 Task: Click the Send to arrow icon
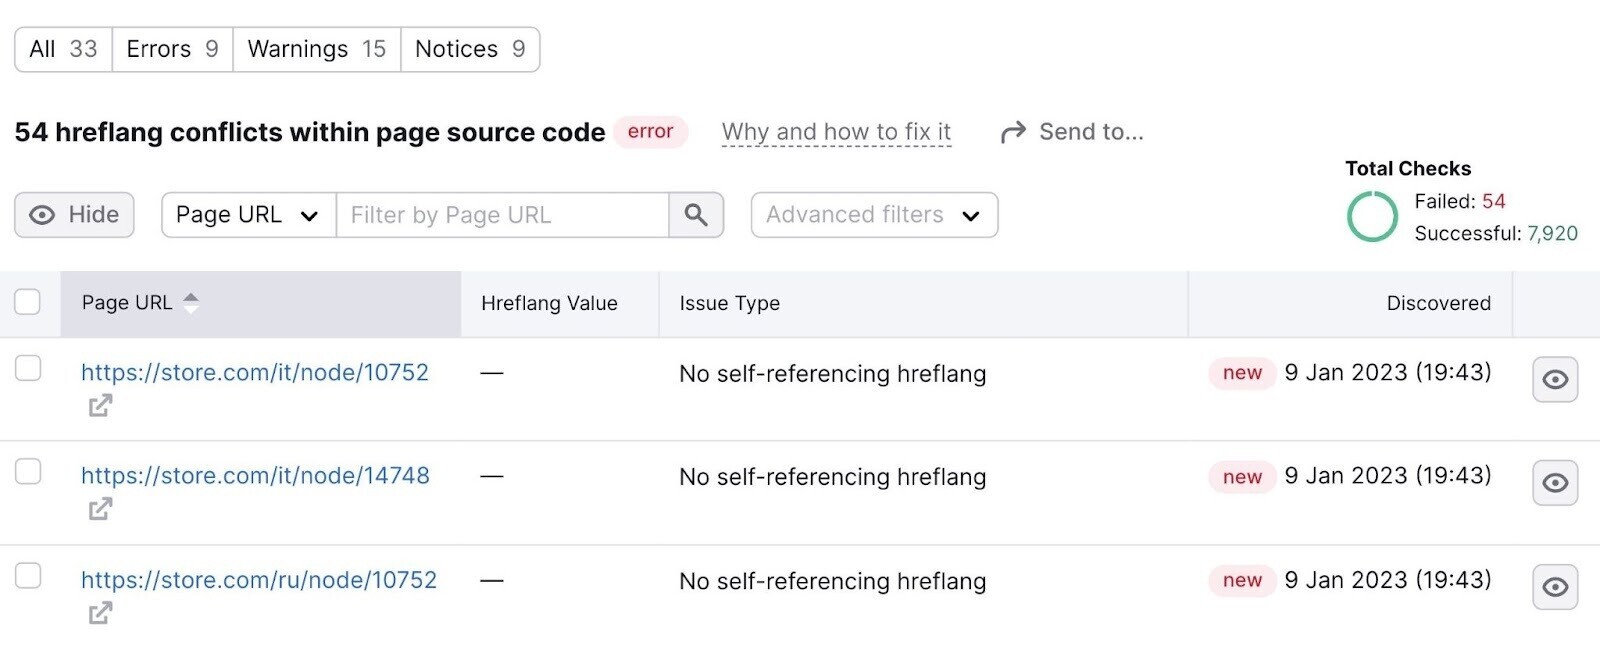[1013, 132]
